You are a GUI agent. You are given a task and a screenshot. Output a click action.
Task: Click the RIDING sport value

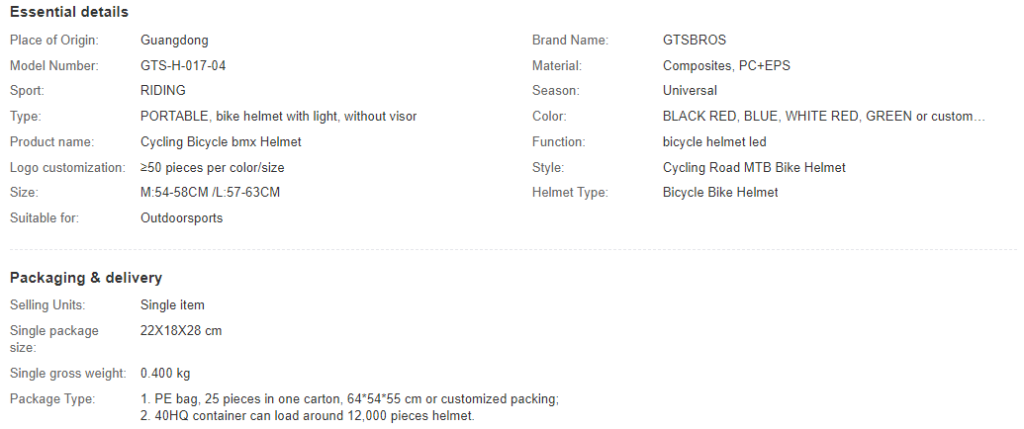click(163, 91)
